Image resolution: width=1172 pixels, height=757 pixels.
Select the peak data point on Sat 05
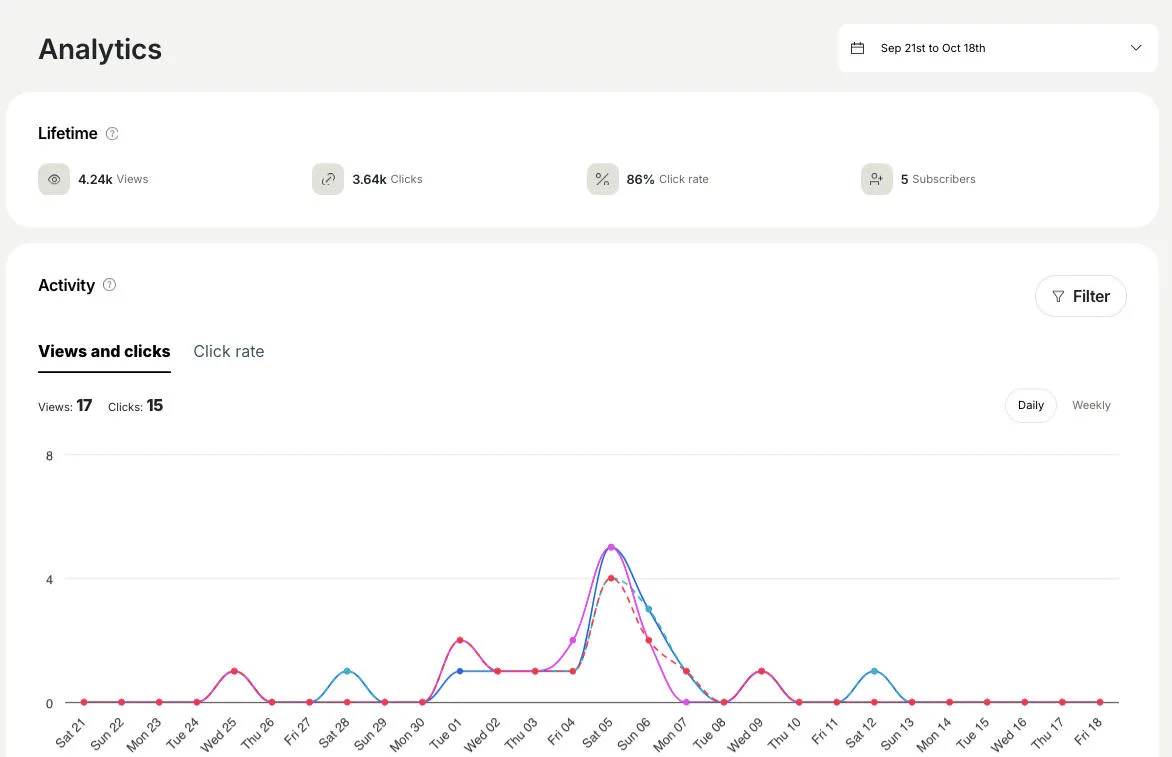coord(611,547)
